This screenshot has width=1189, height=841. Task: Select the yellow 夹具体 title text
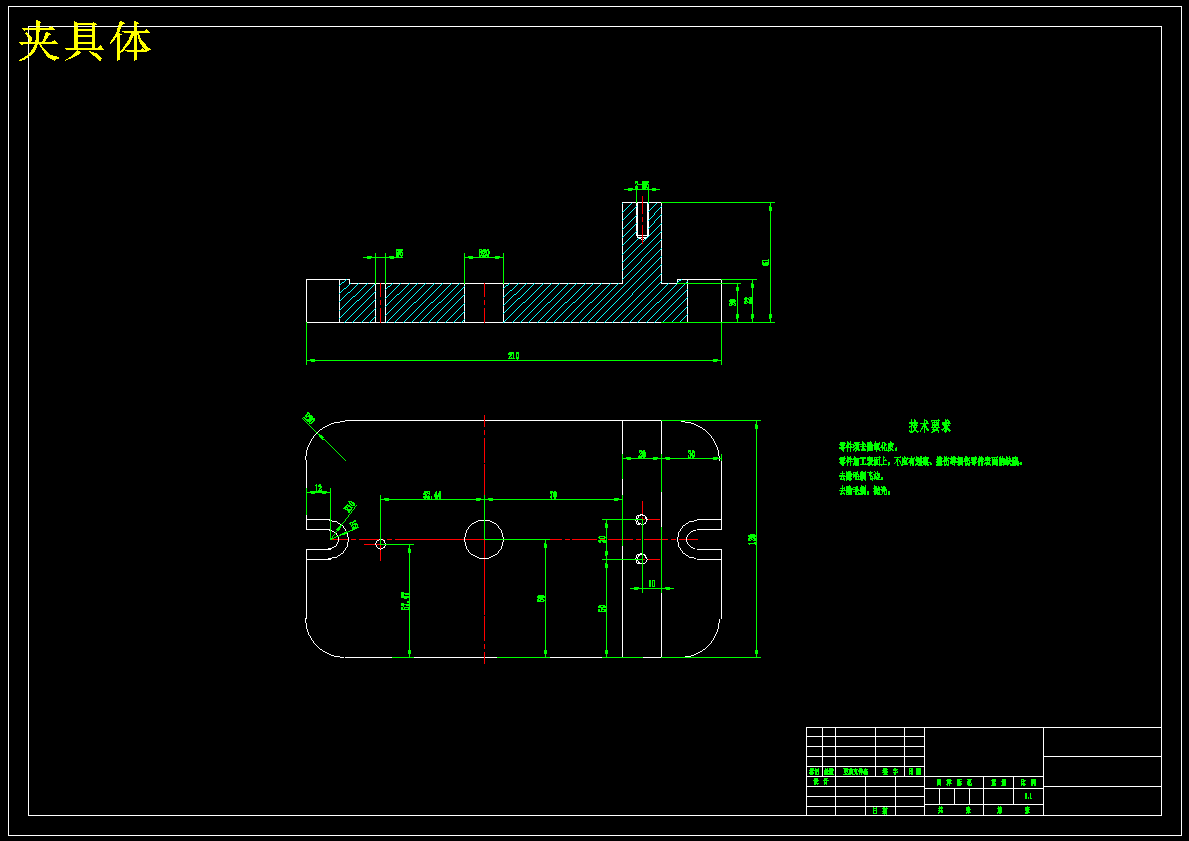[x=85, y=42]
